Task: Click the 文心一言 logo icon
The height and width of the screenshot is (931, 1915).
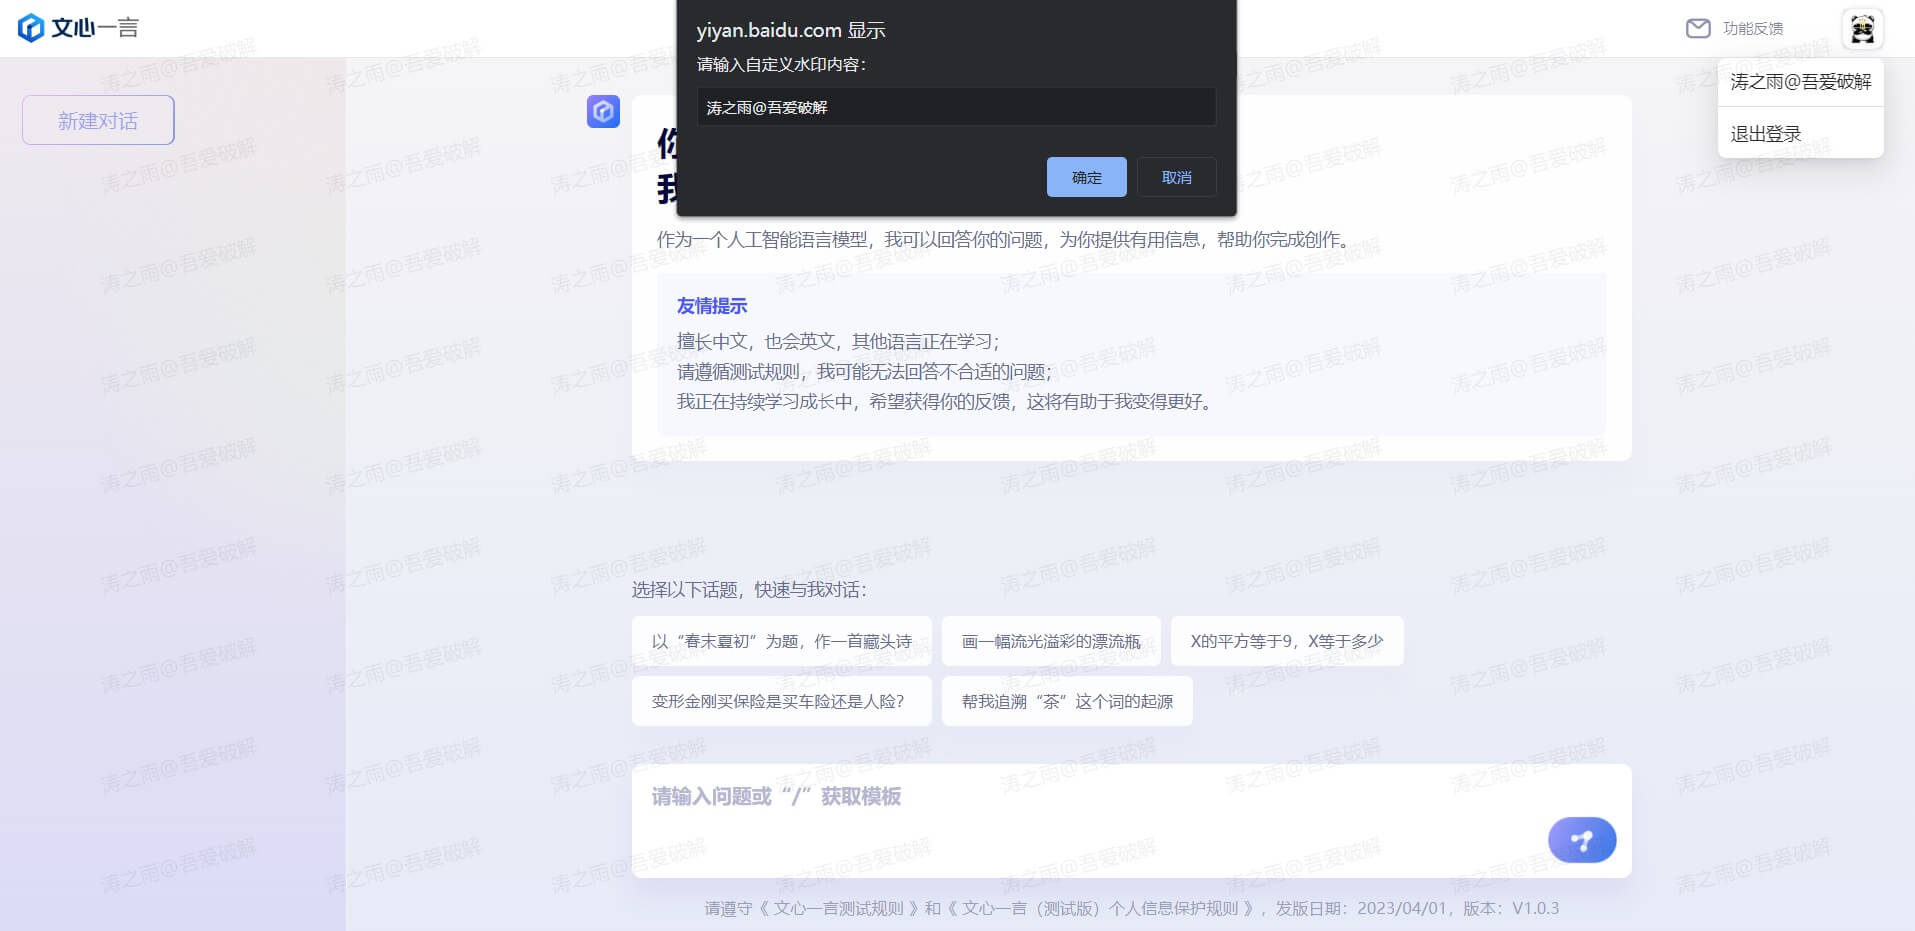Action: click(31, 28)
